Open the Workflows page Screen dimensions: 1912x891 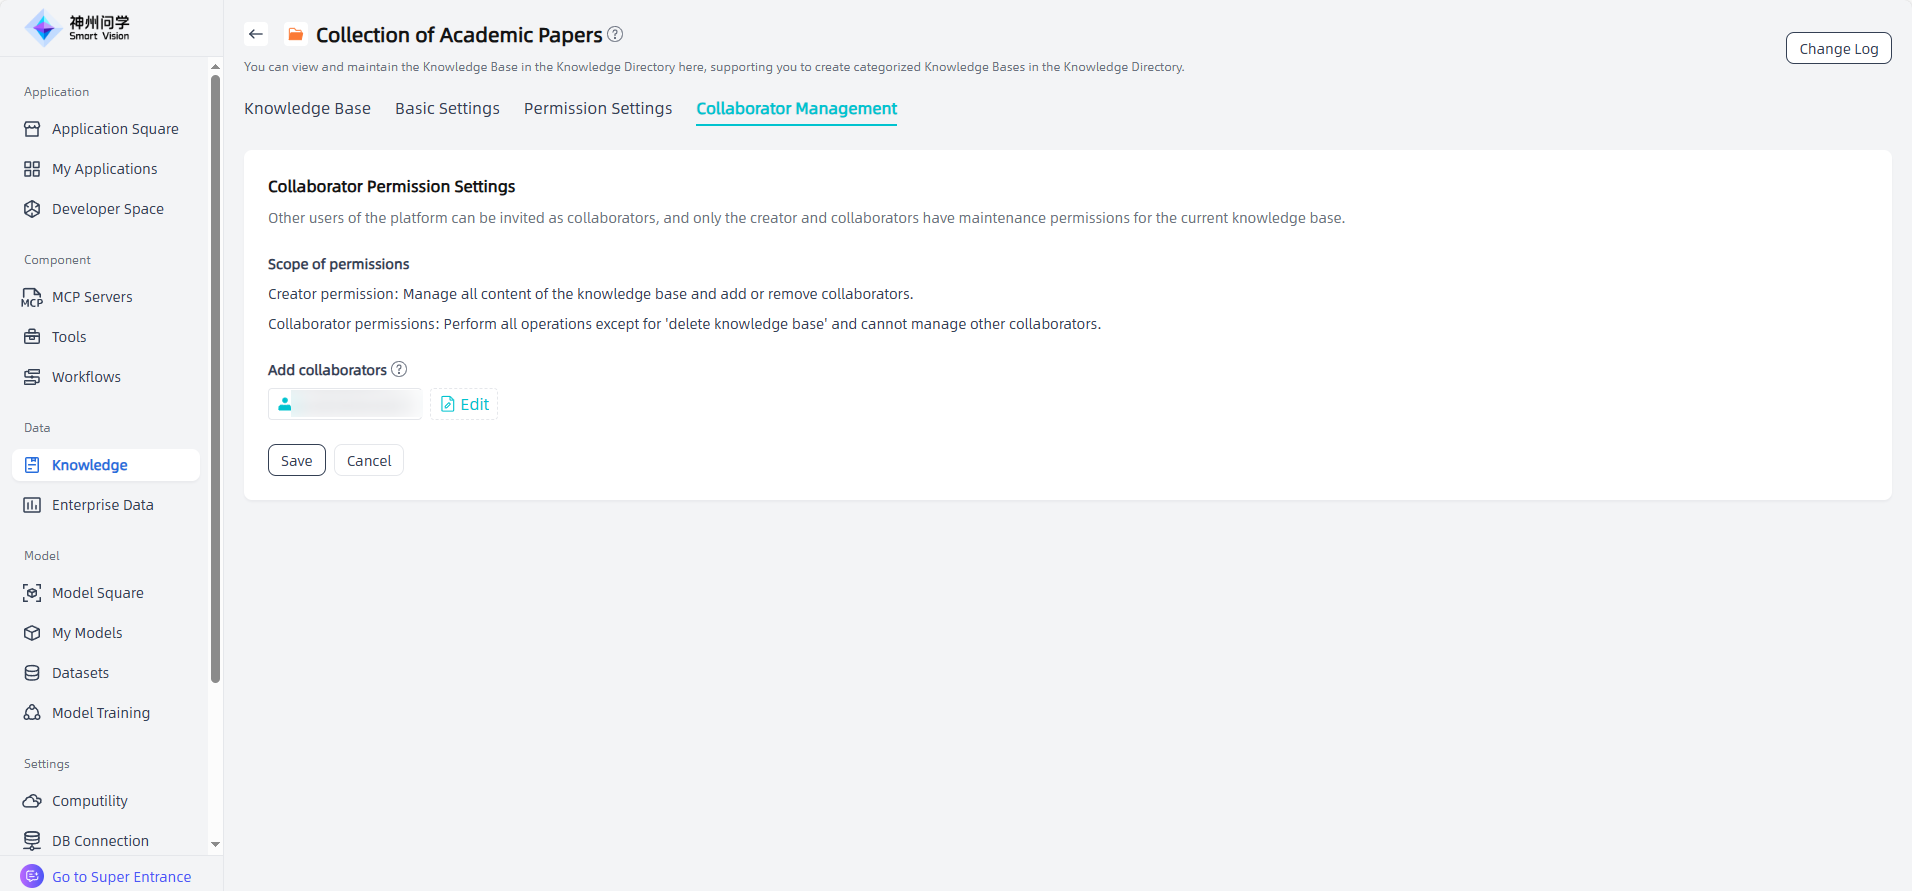click(86, 377)
